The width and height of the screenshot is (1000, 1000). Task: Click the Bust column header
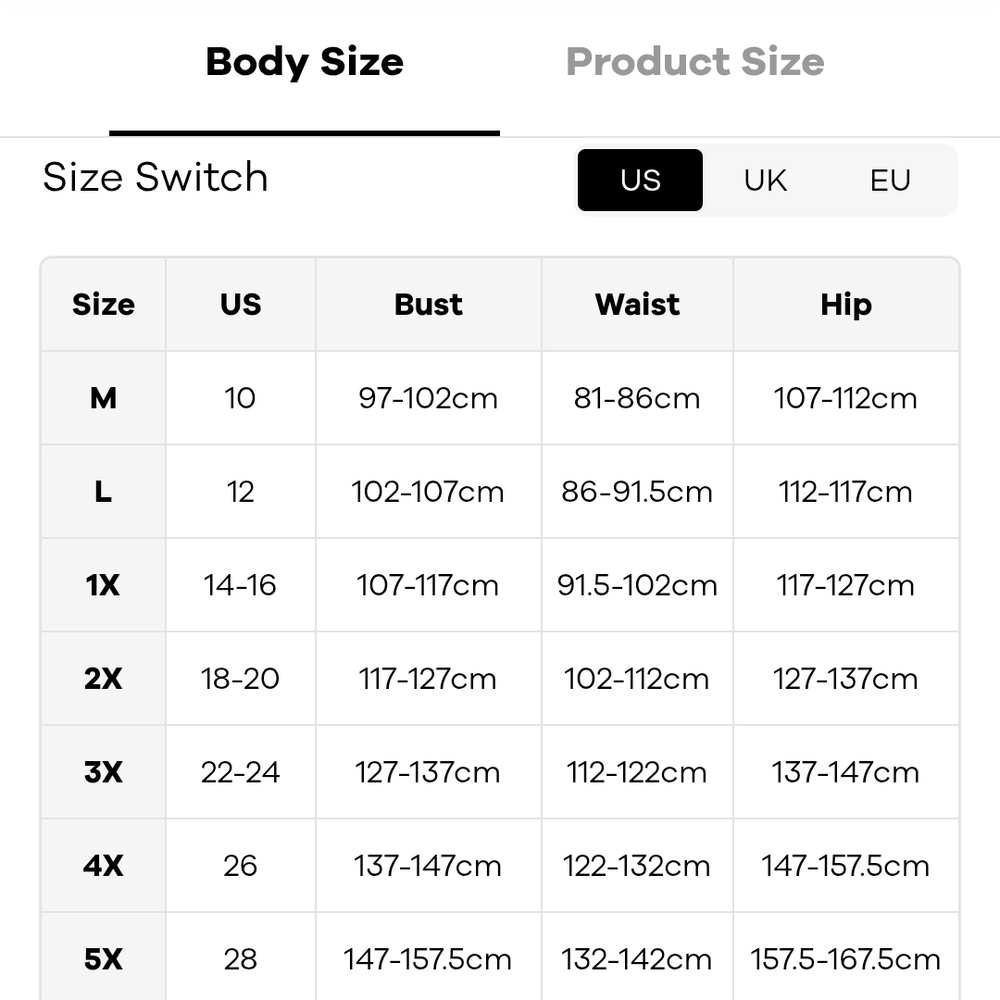429,304
